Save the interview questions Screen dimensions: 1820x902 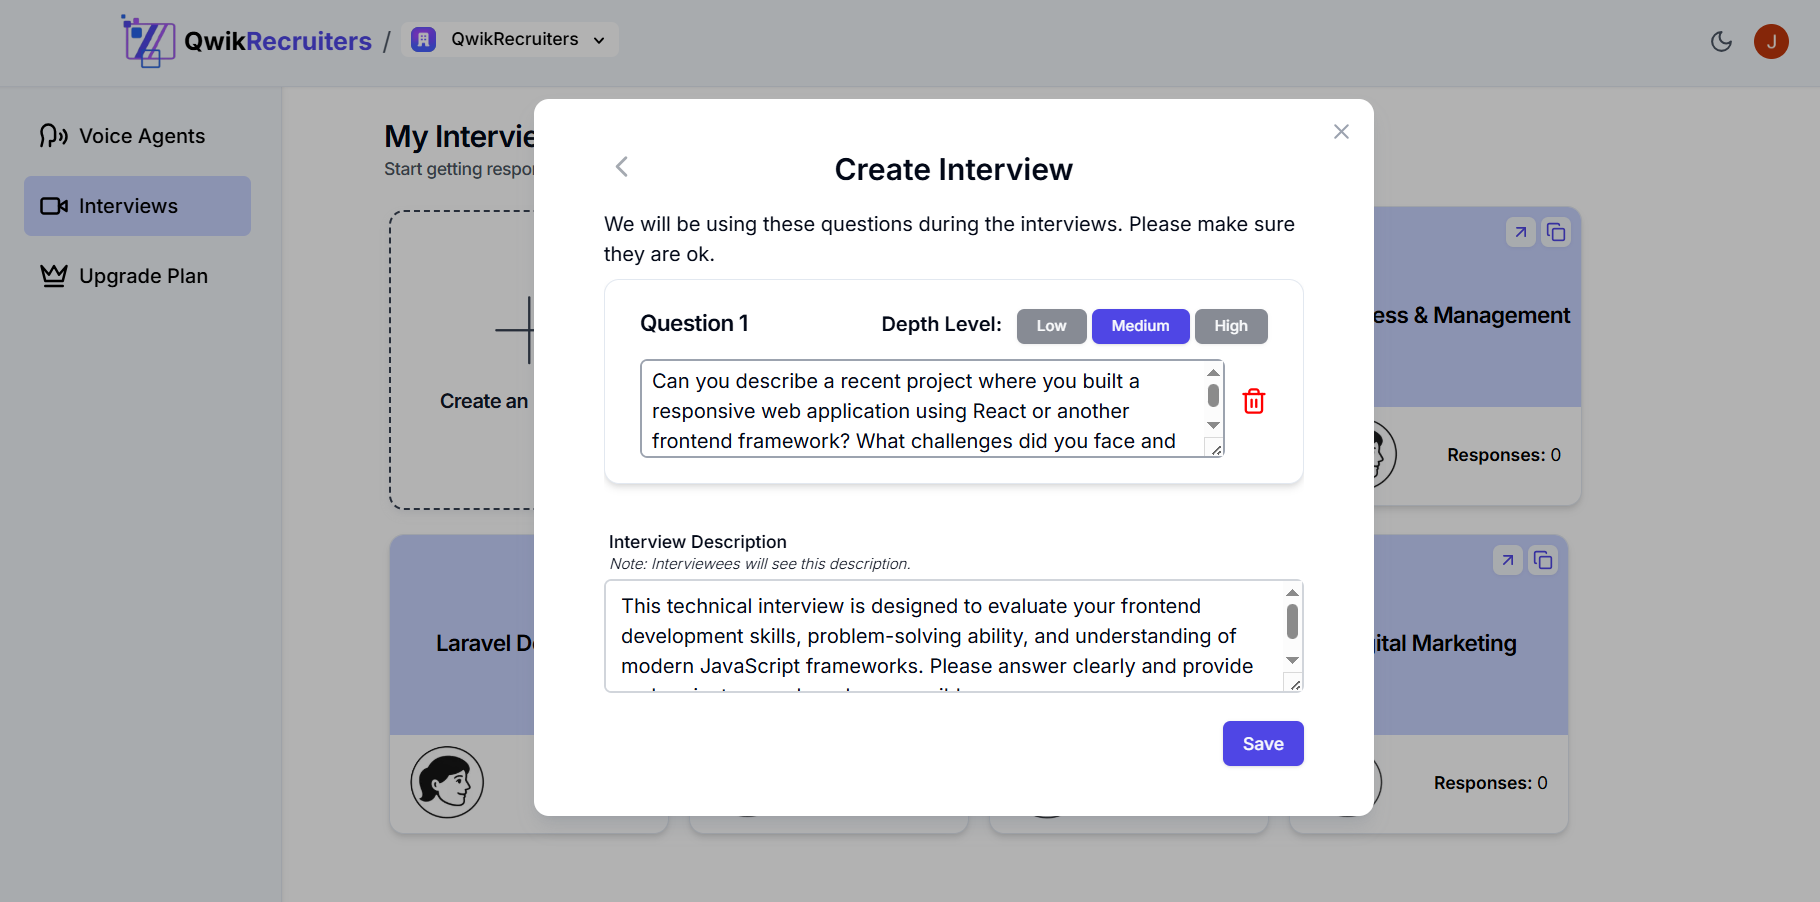coord(1262,743)
